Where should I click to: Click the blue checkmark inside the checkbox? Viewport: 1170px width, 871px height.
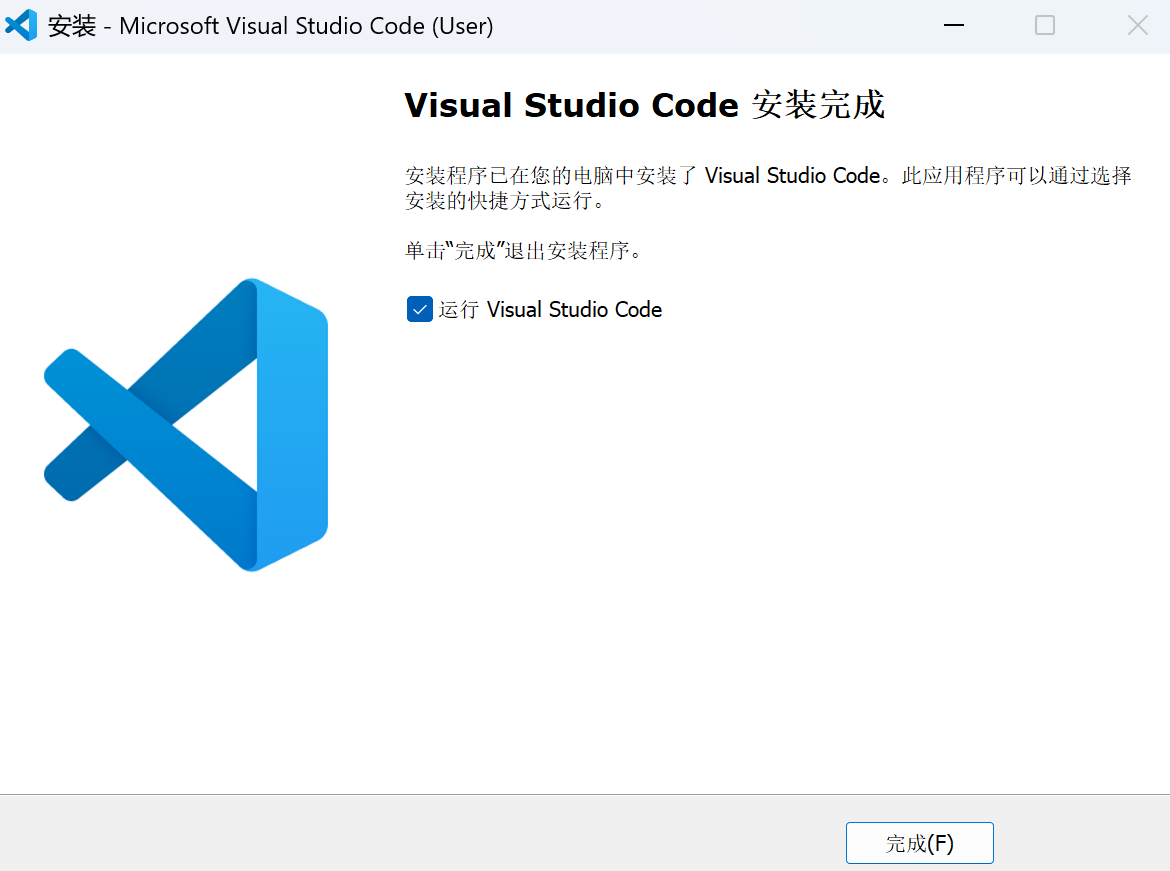point(419,309)
